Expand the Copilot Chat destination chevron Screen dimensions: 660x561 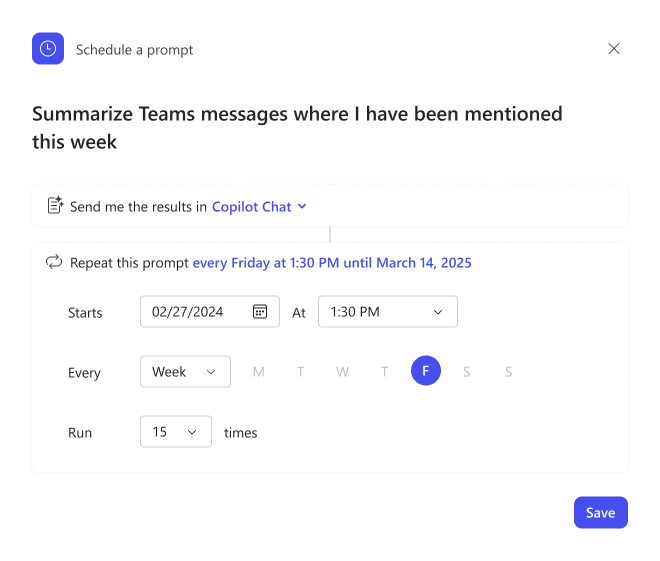pyautogui.click(x=302, y=206)
